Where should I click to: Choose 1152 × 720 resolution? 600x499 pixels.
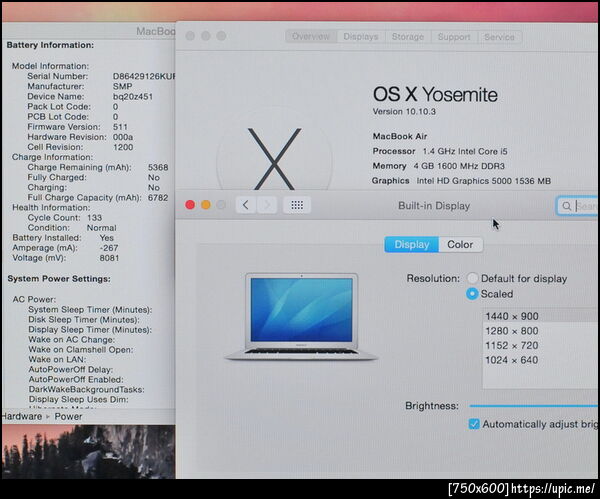point(541,345)
